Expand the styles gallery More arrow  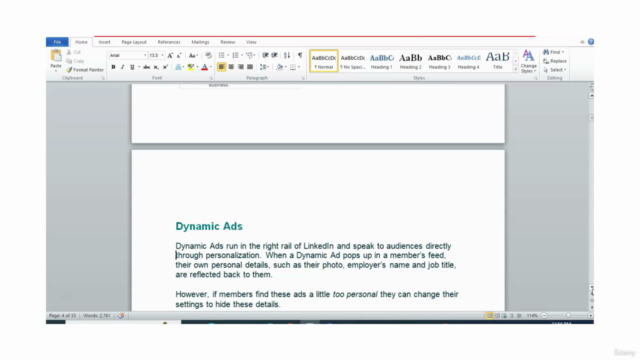516,70
